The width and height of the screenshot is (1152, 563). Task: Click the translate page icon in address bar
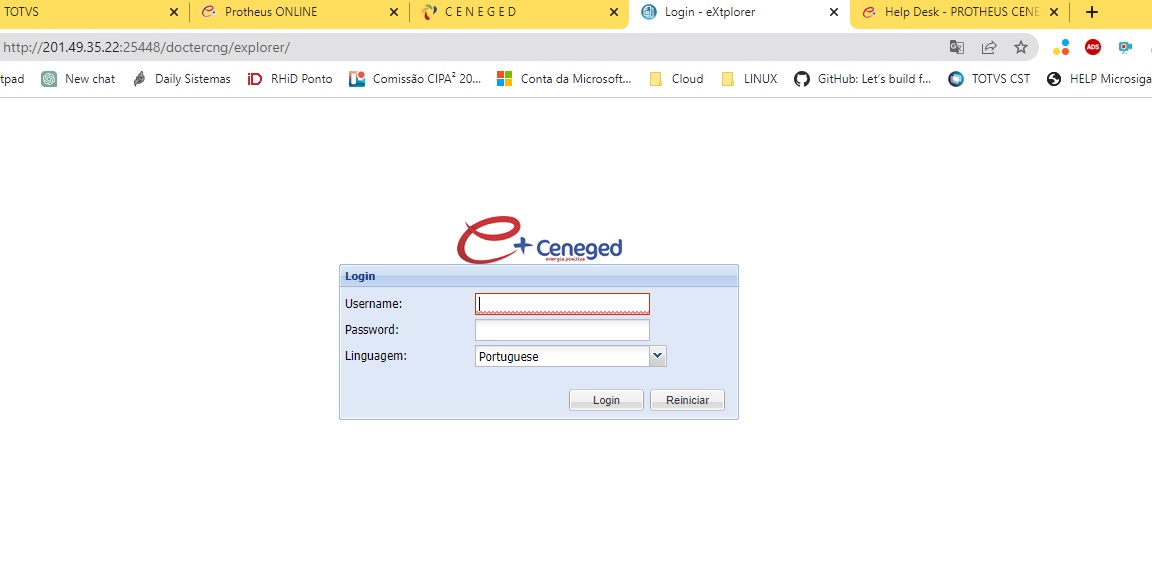[957, 47]
